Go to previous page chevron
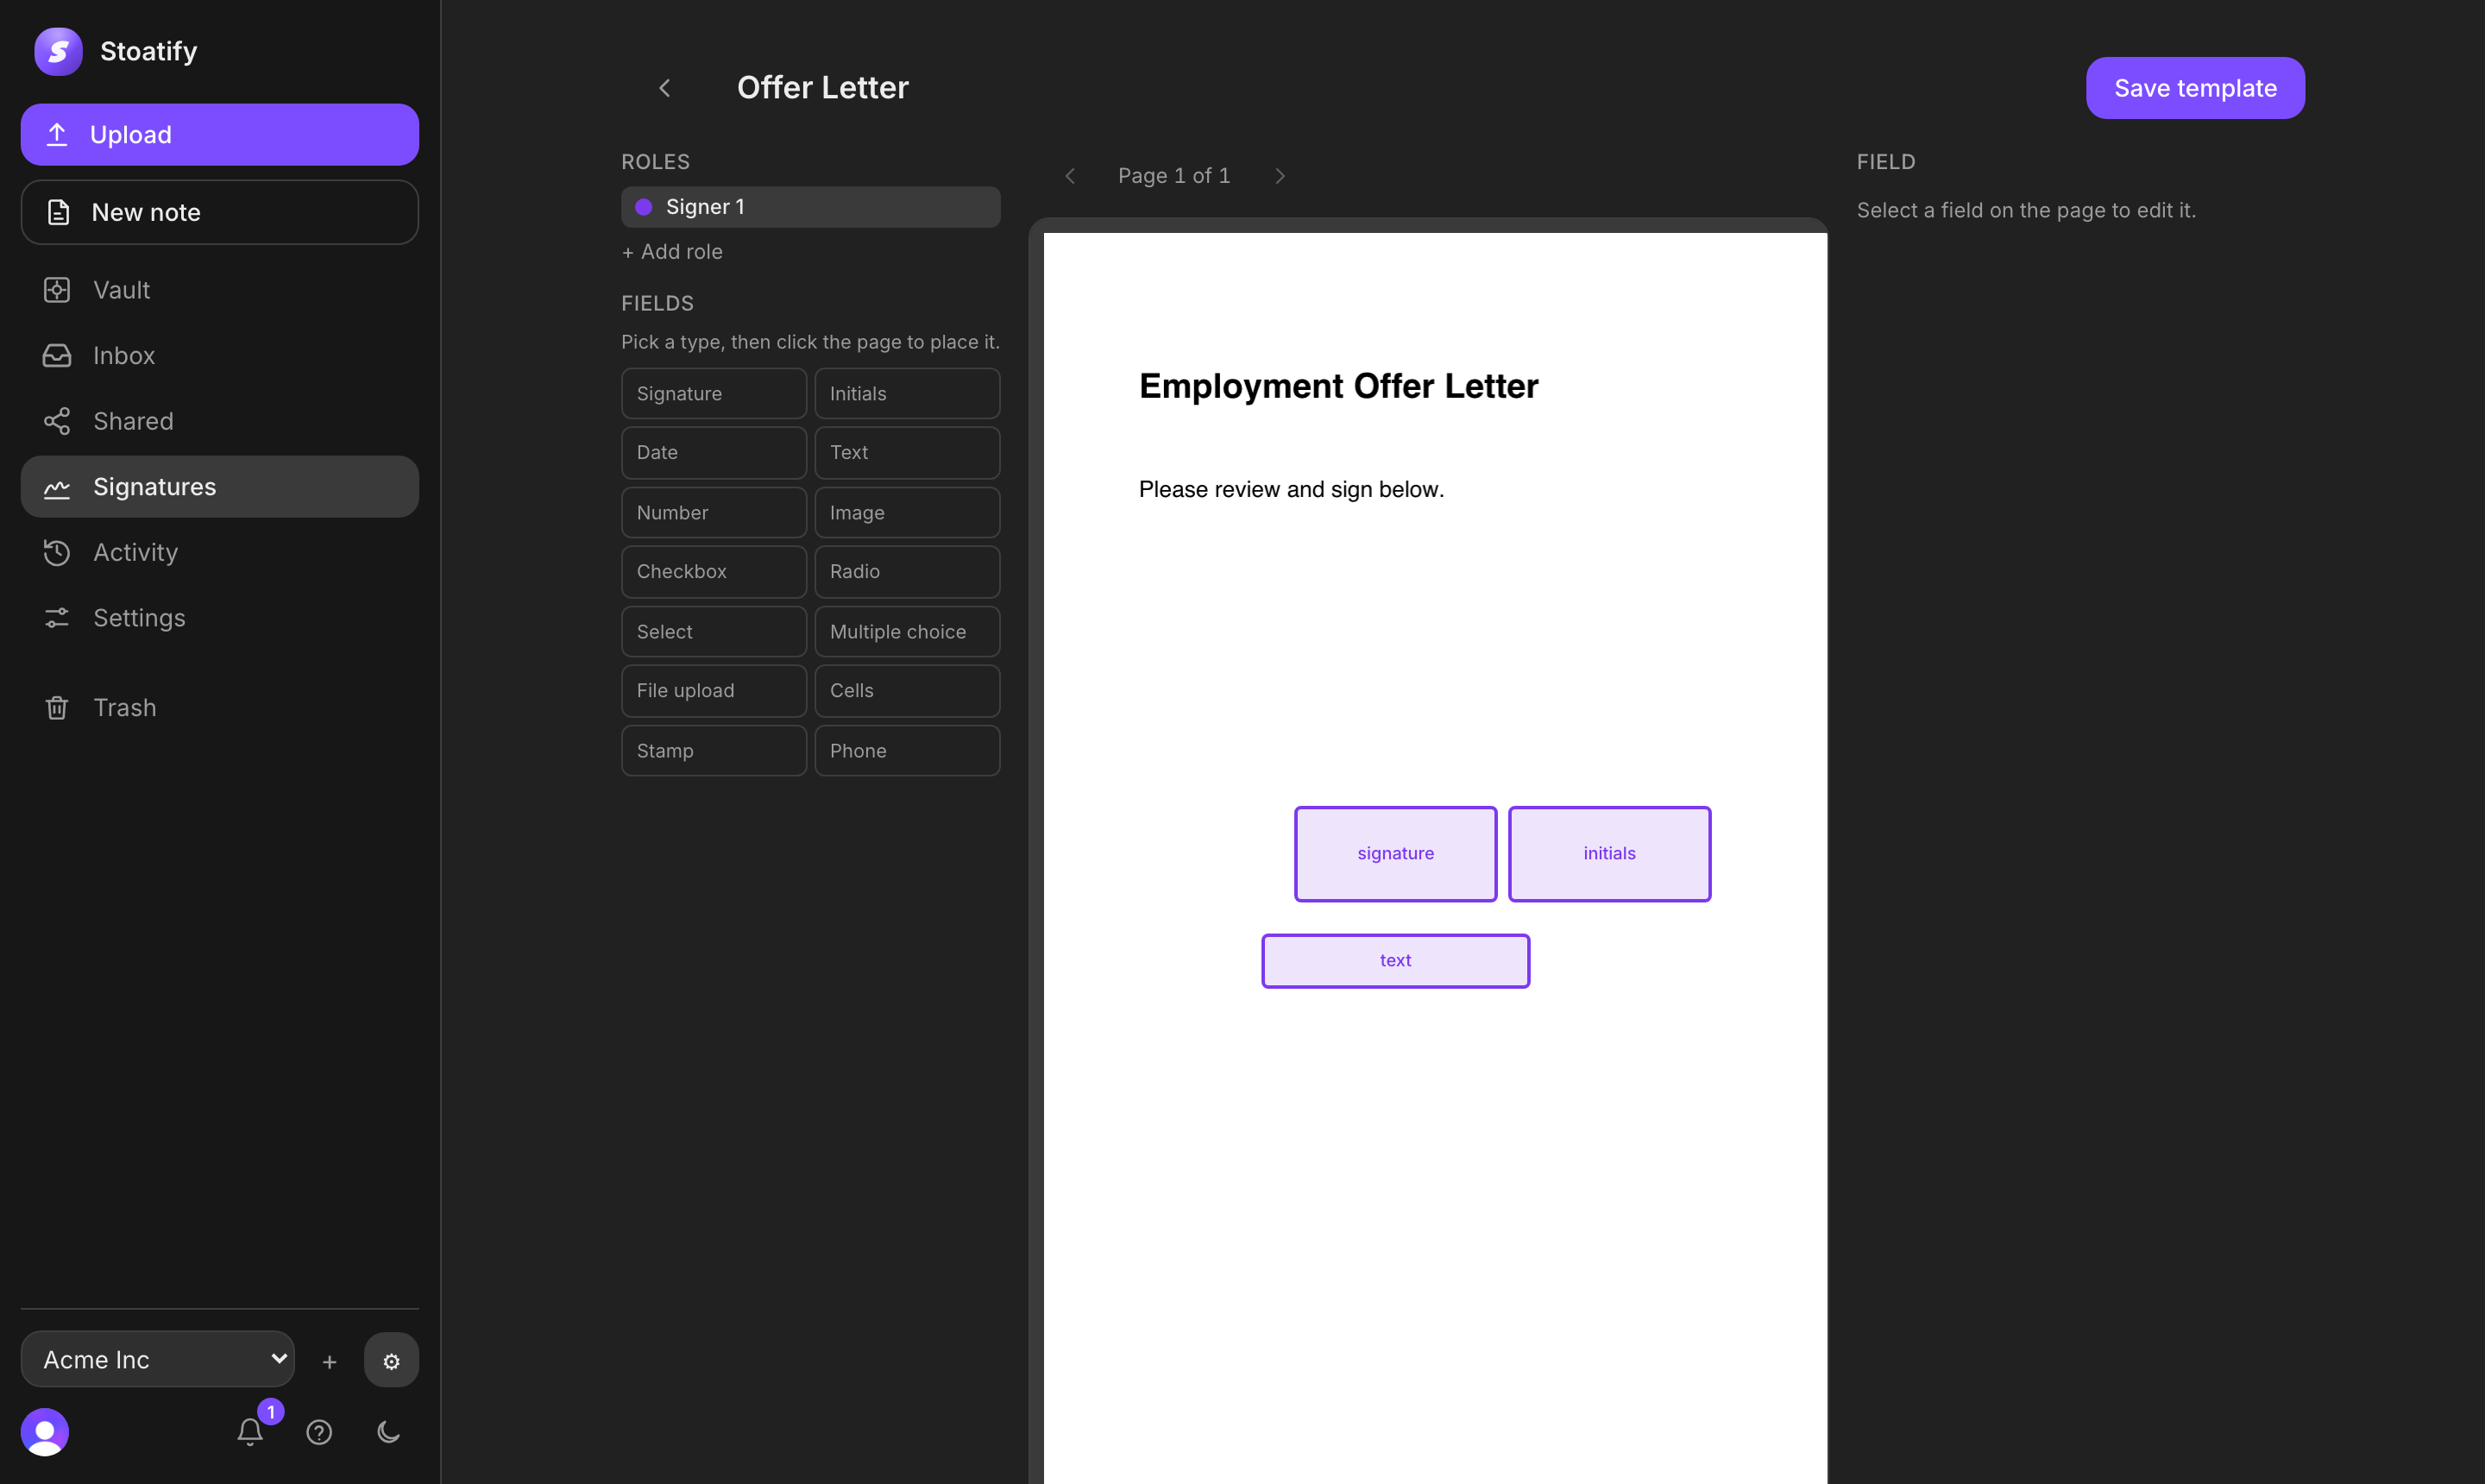 (x=1070, y=176)
